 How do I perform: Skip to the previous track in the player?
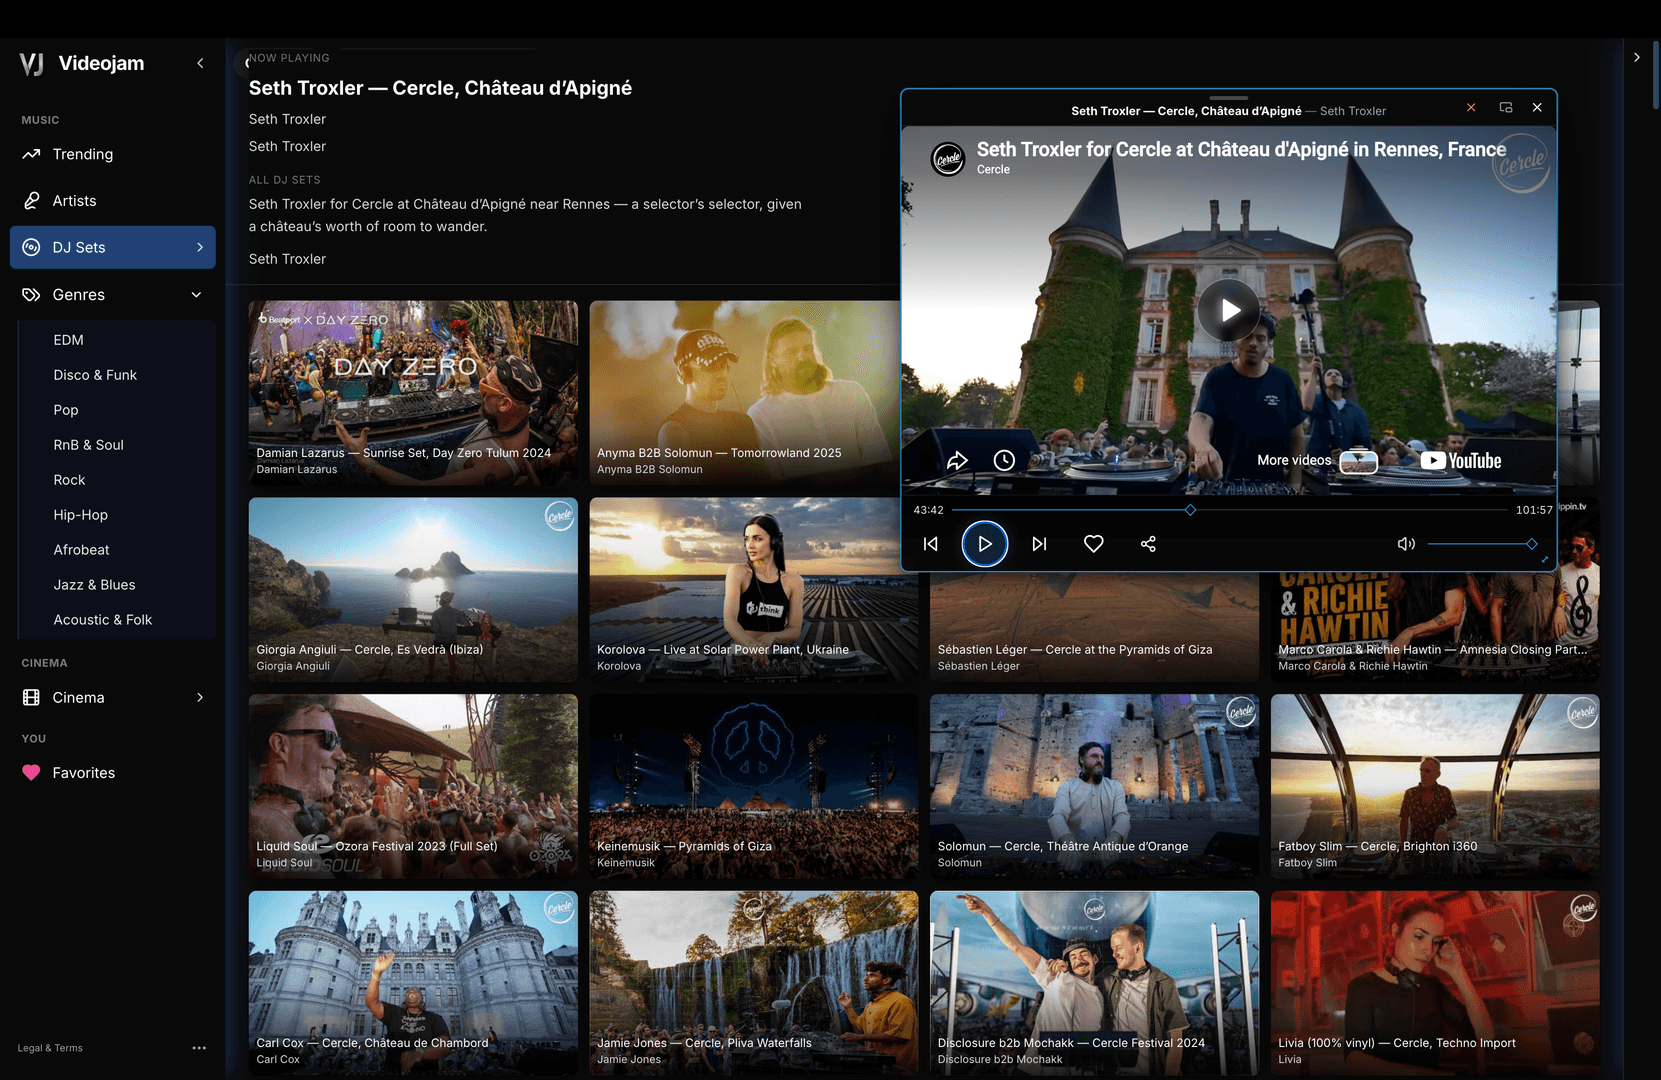click(931, 544)
